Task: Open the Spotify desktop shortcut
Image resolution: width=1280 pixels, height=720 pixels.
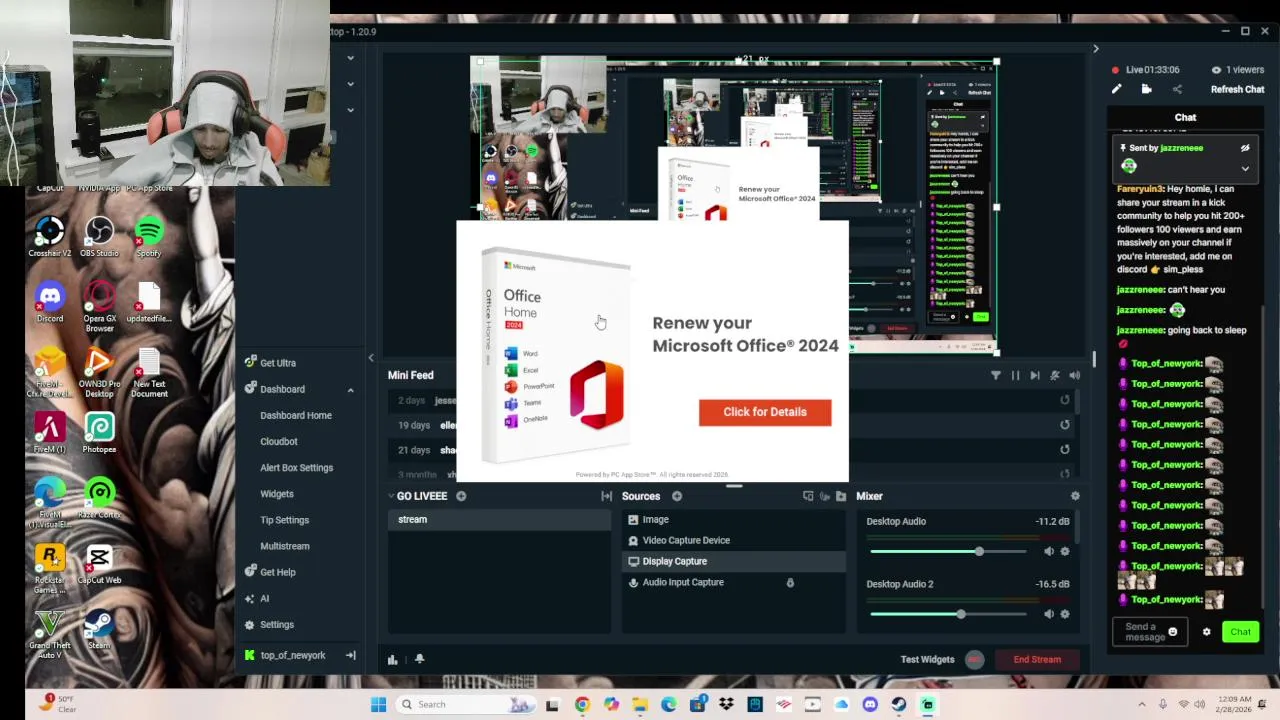Action: (148, 238)
